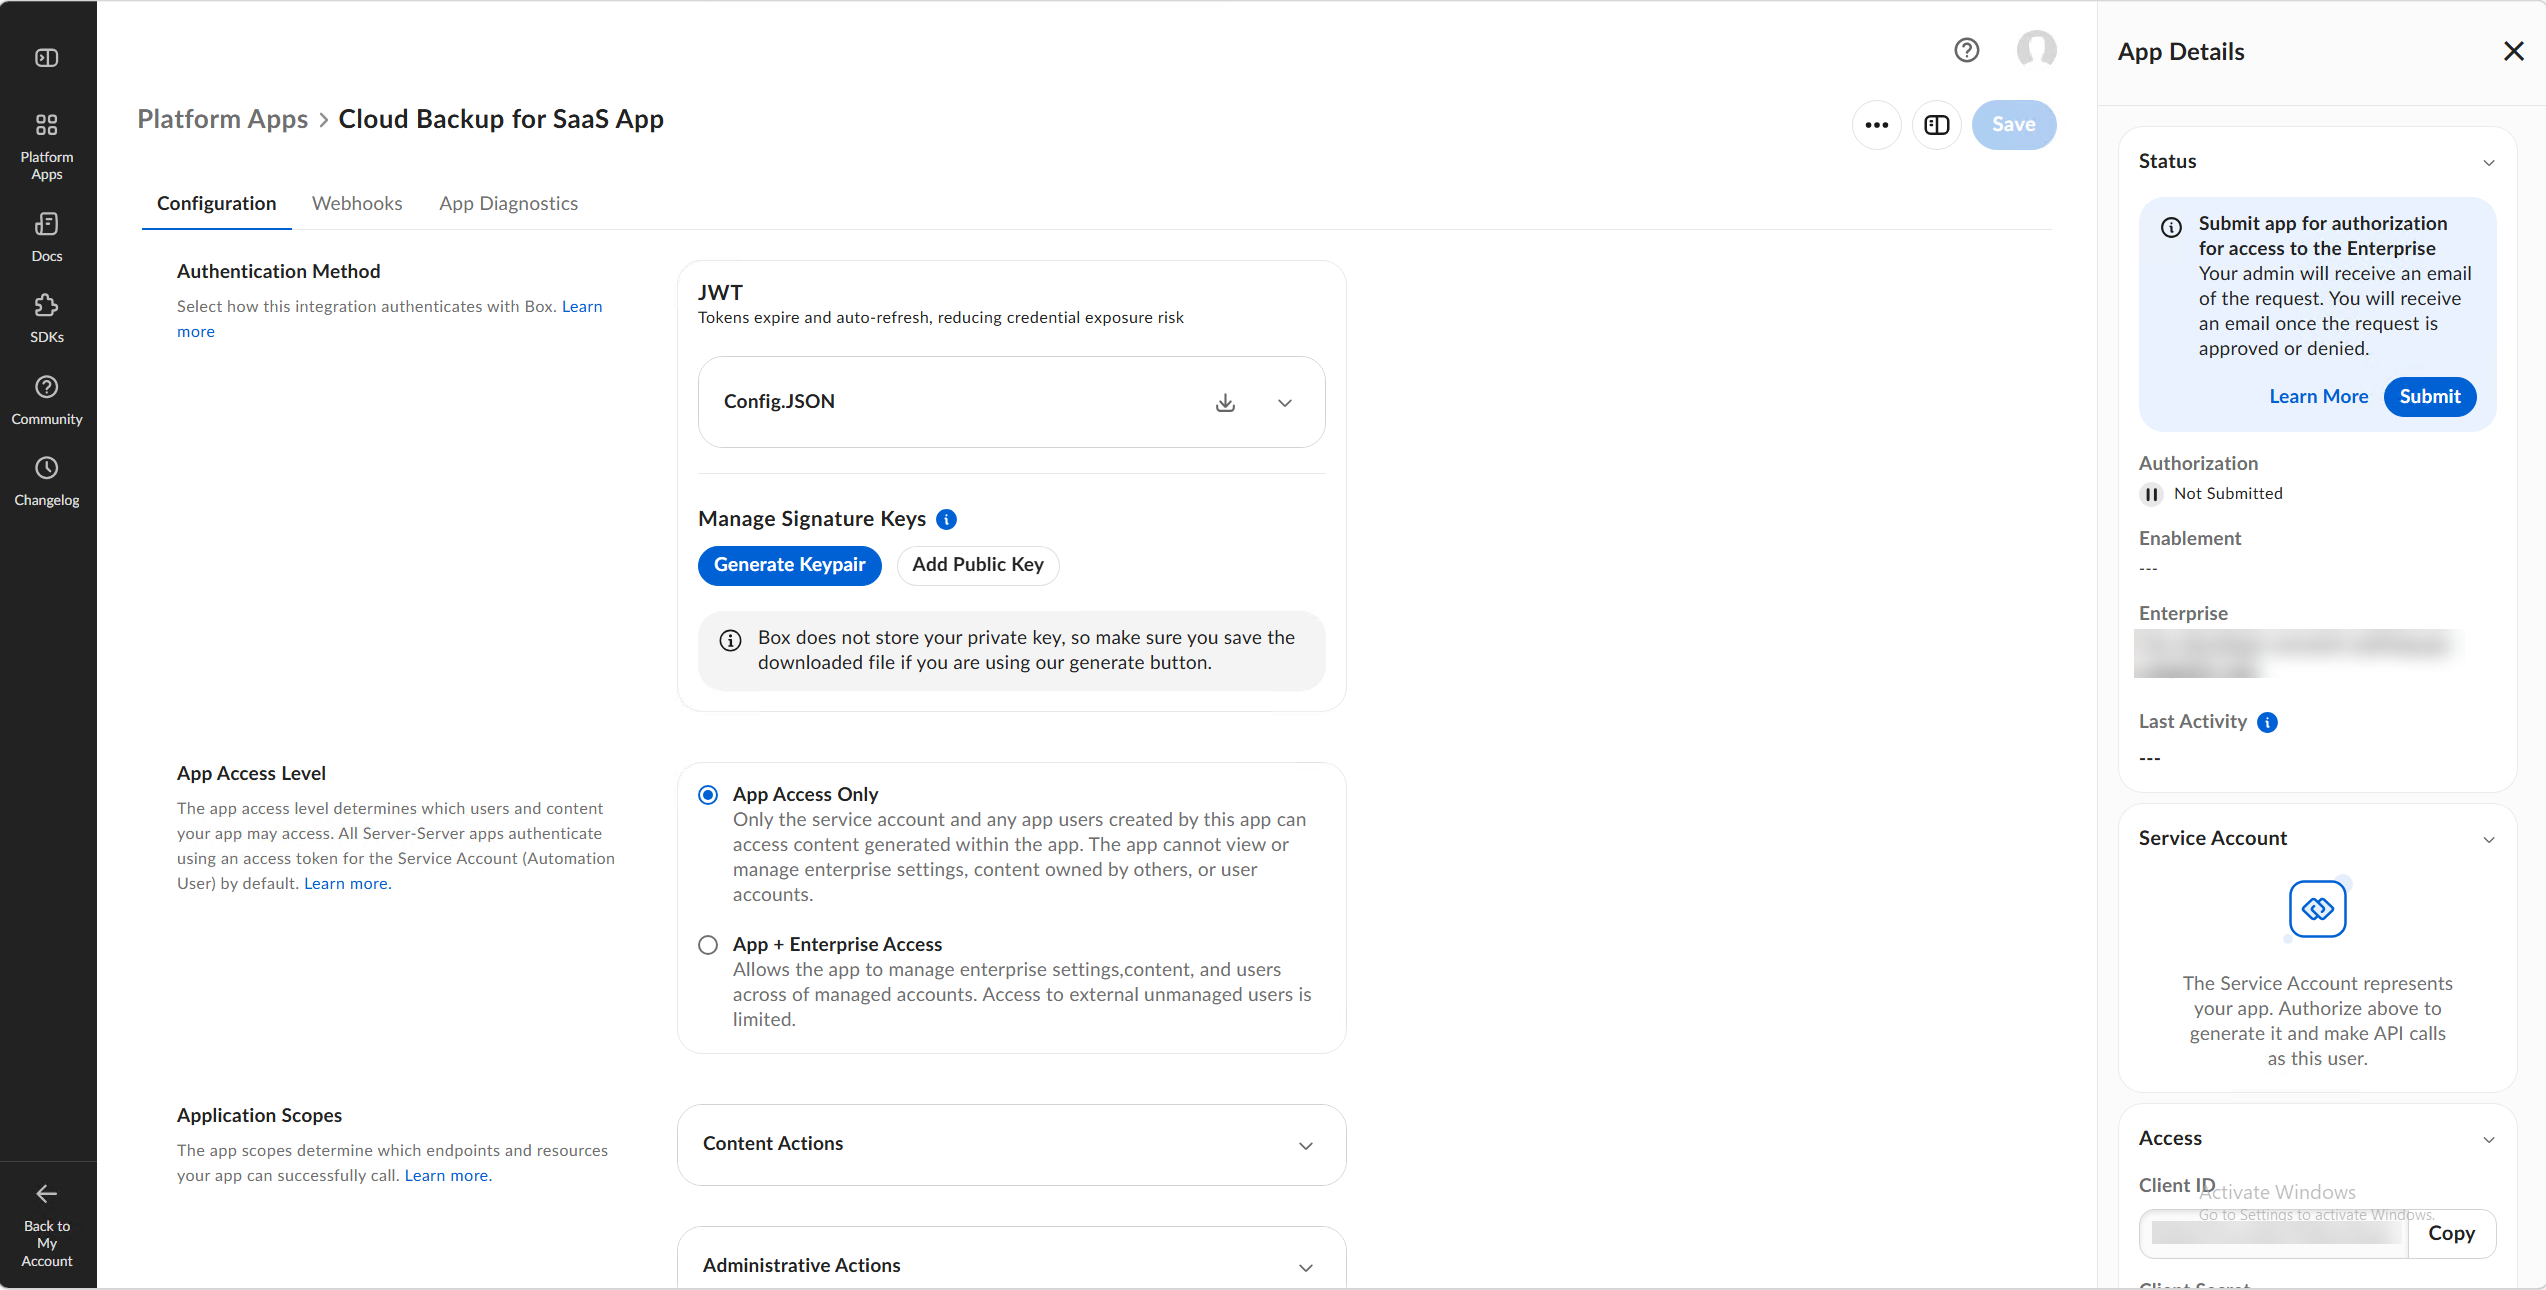Viewport: 2546px width, 1290px height.
Task: Open the help question mark icon
Action: coord(1966,50)
